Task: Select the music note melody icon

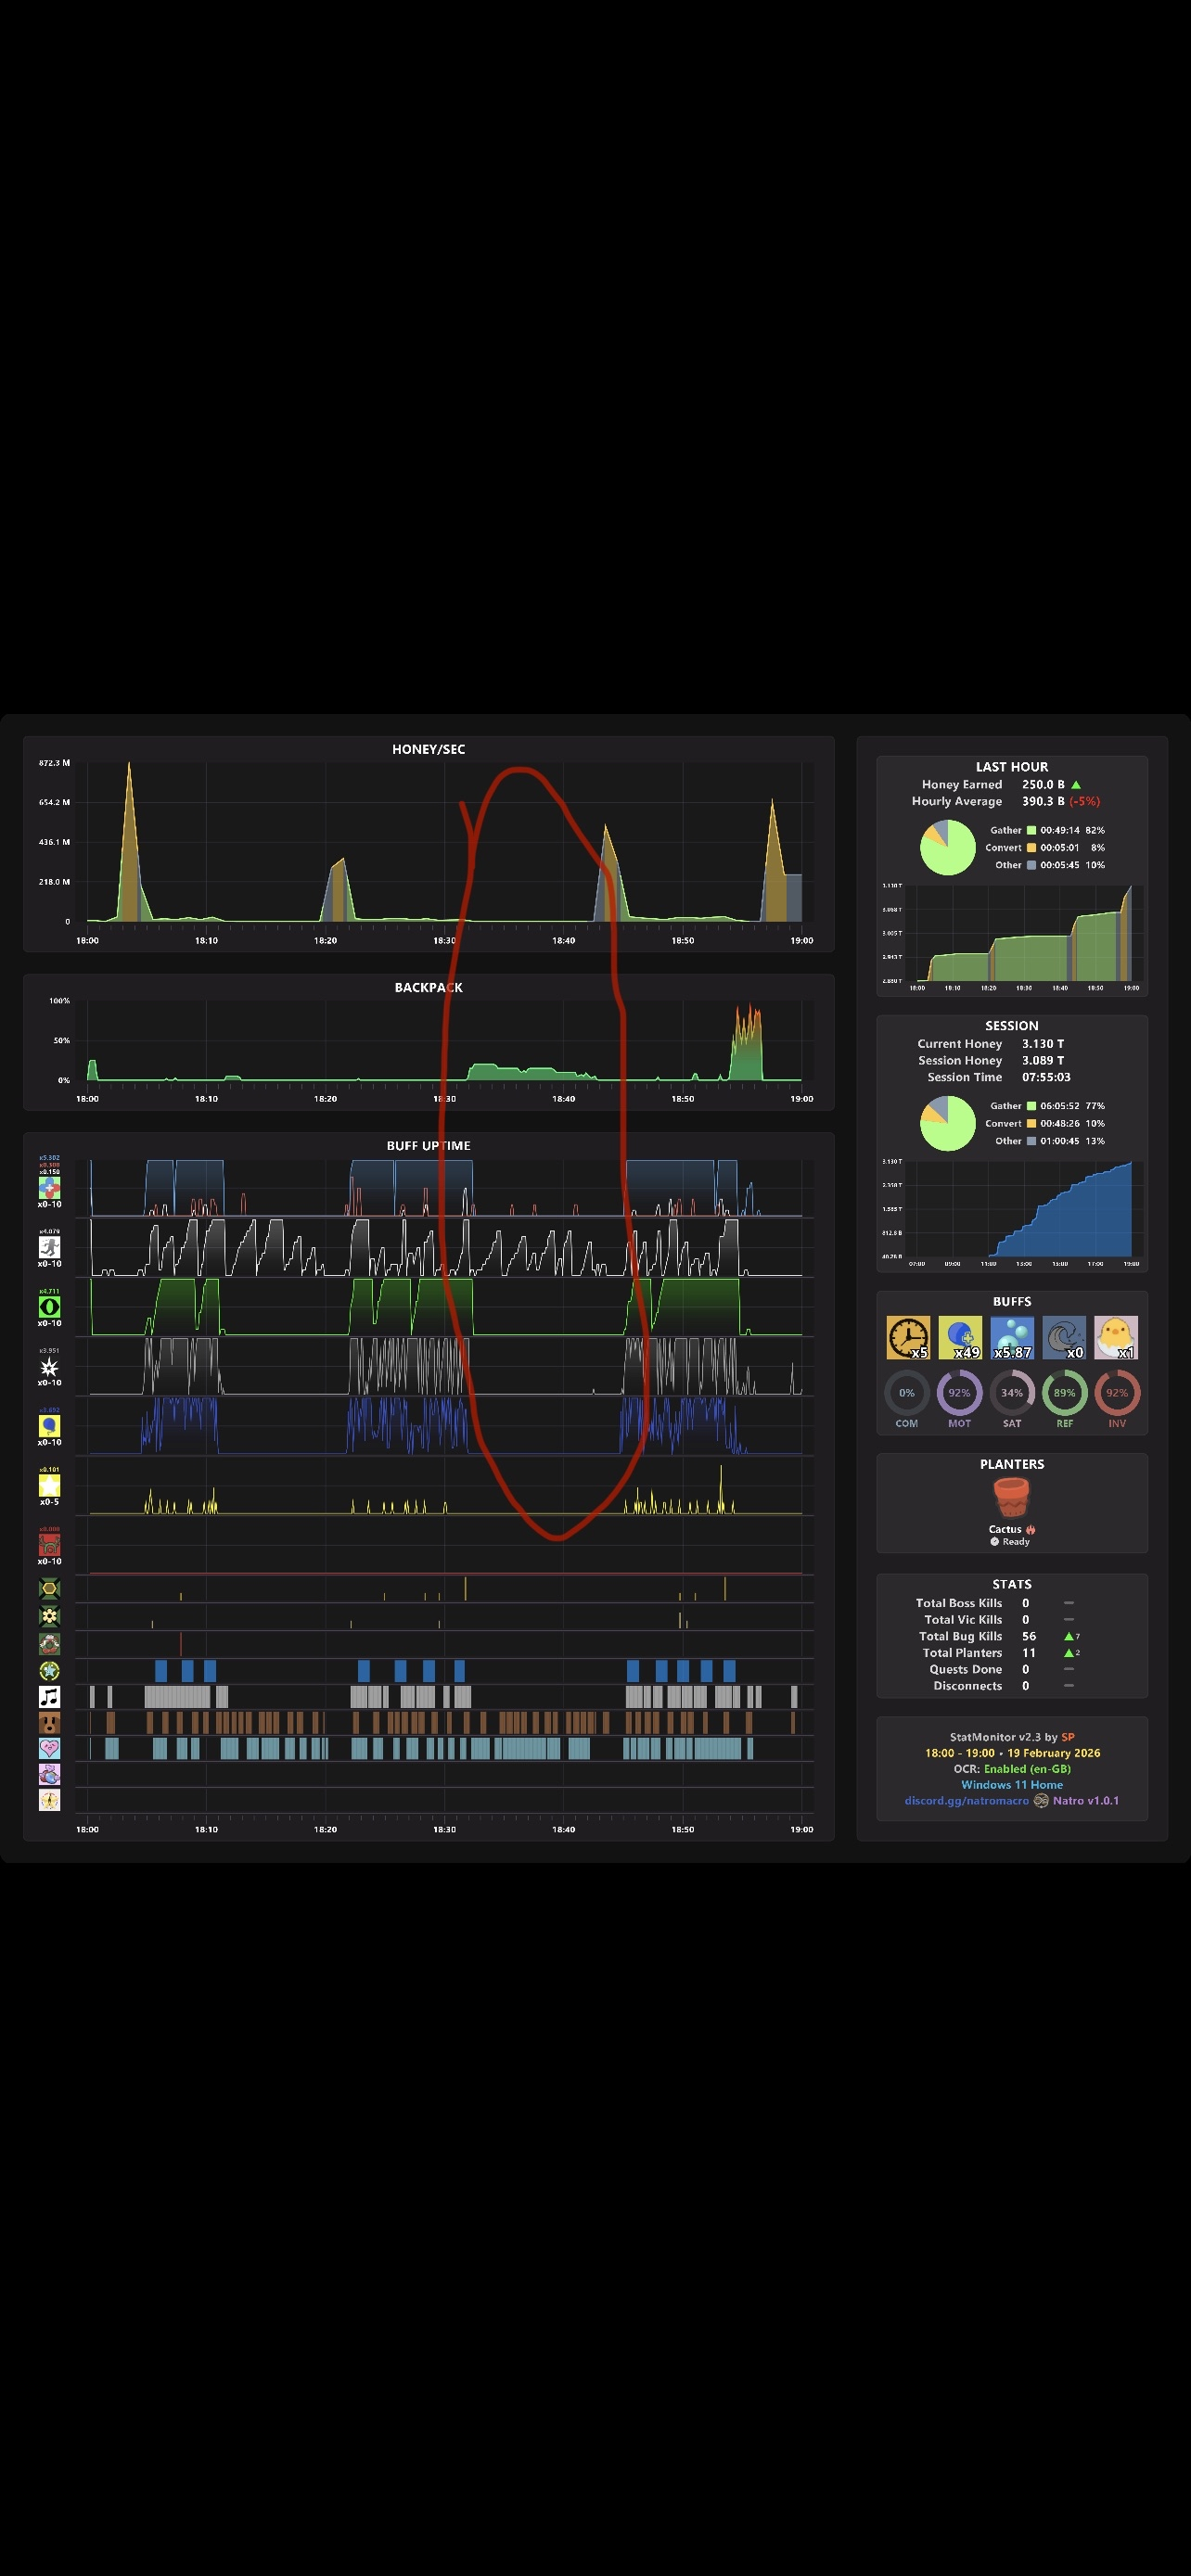Action: pyautogui.click(x=49, y=1696)
